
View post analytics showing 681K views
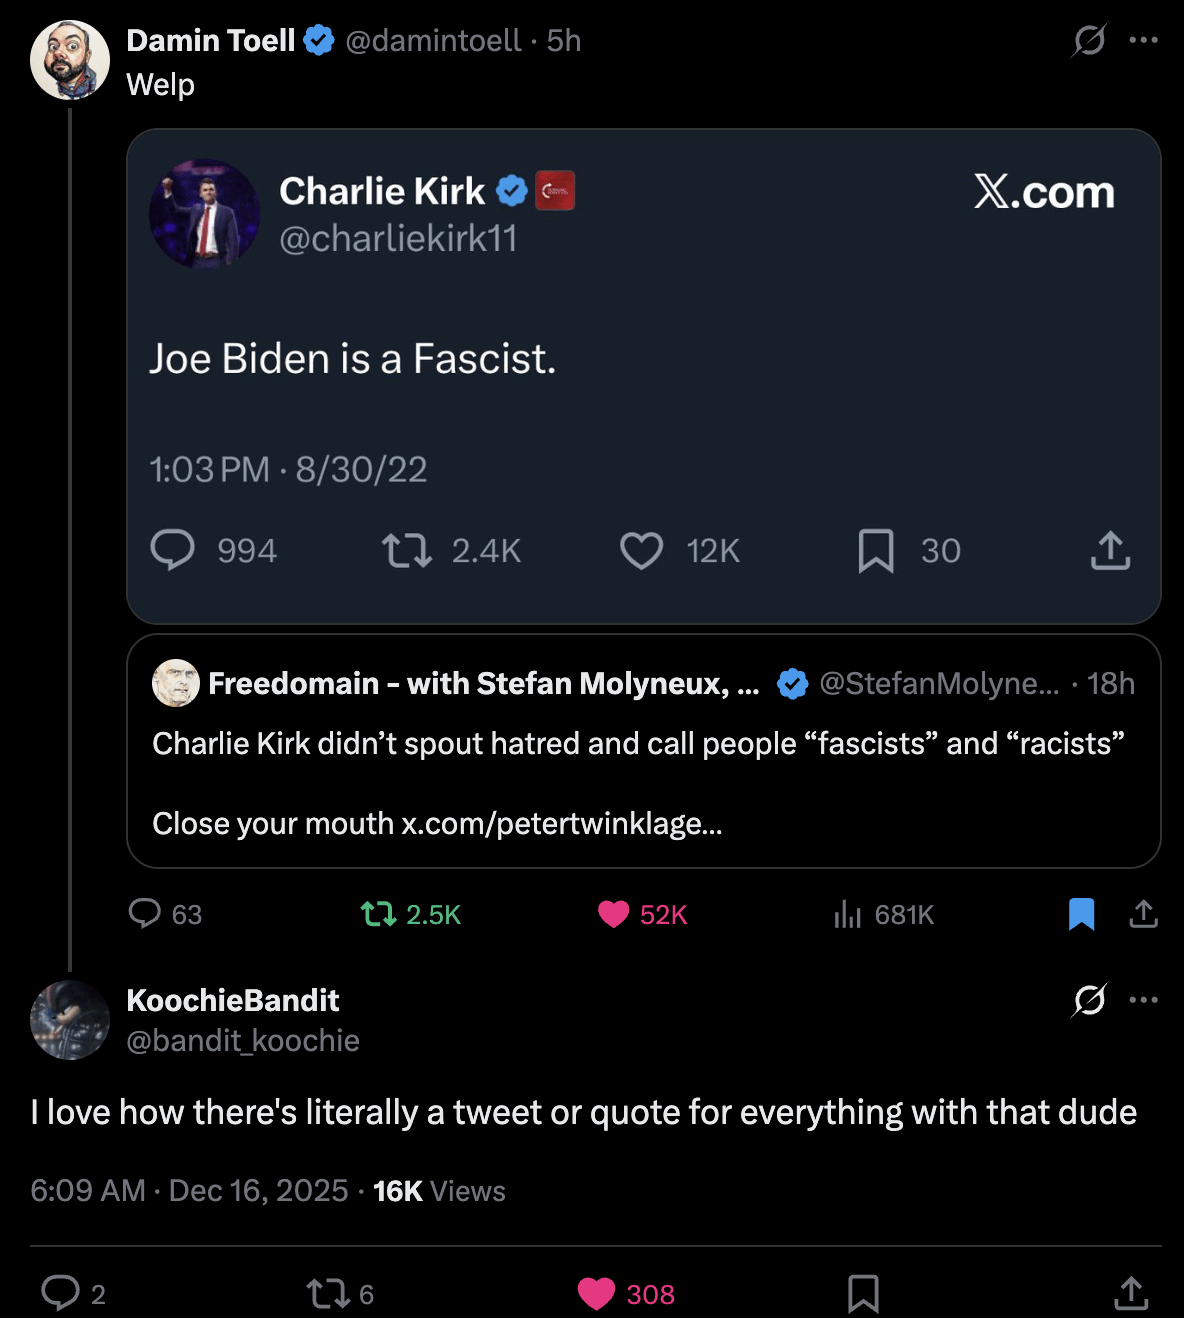(847, 914)
